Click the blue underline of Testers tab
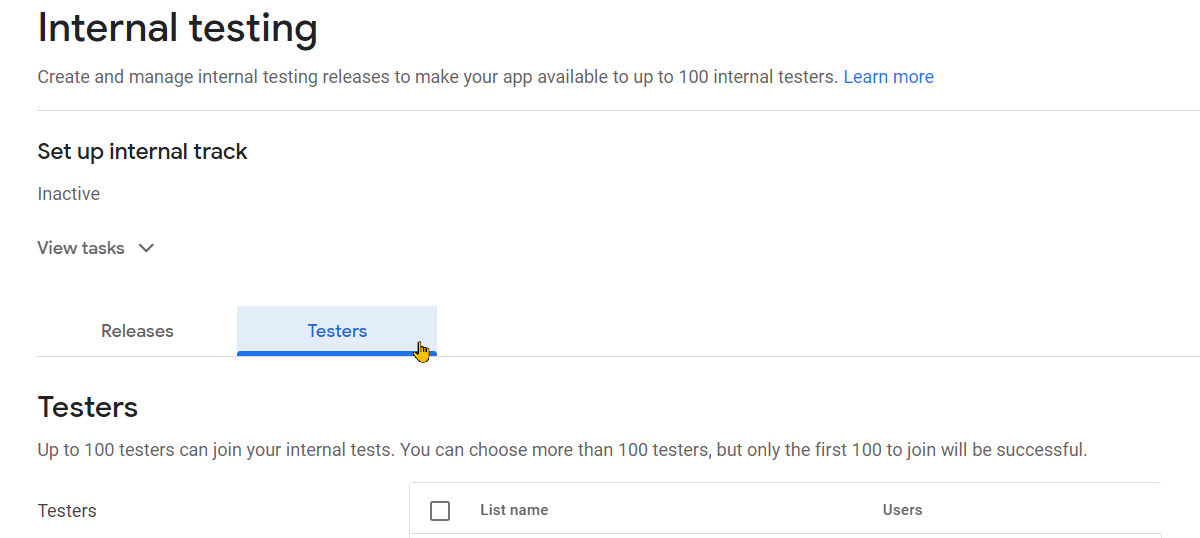 tap(337, 353)
